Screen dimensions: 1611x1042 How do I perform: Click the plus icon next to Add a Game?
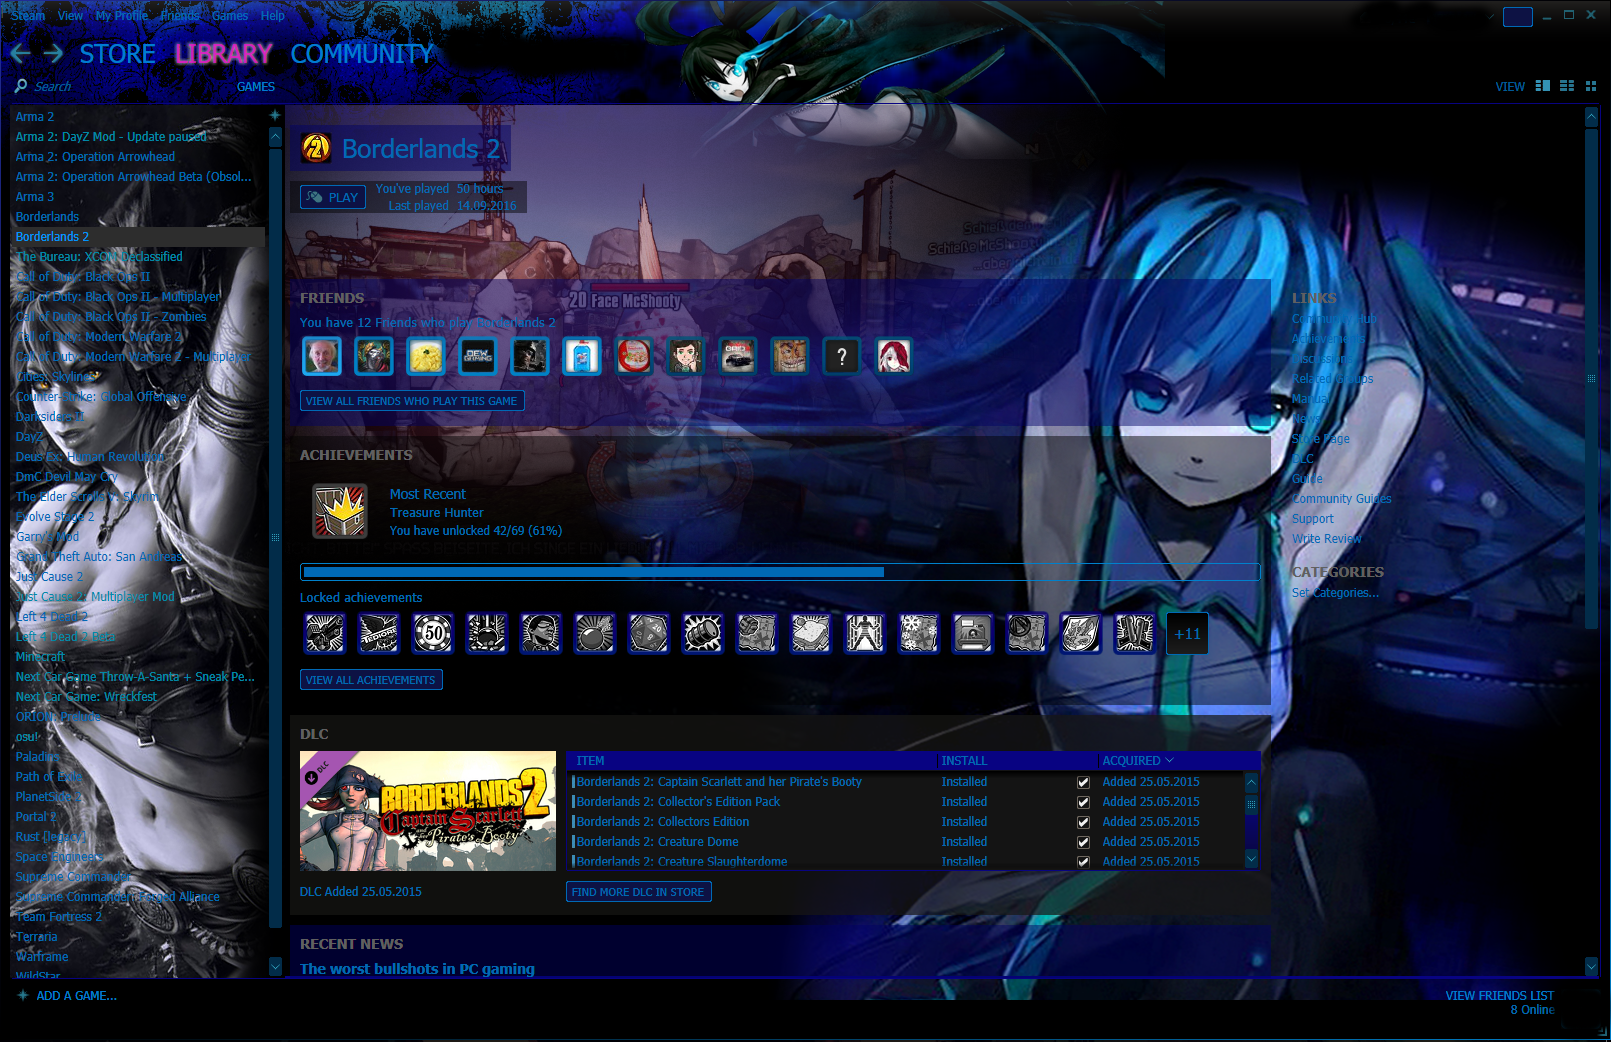coord(23,995)
